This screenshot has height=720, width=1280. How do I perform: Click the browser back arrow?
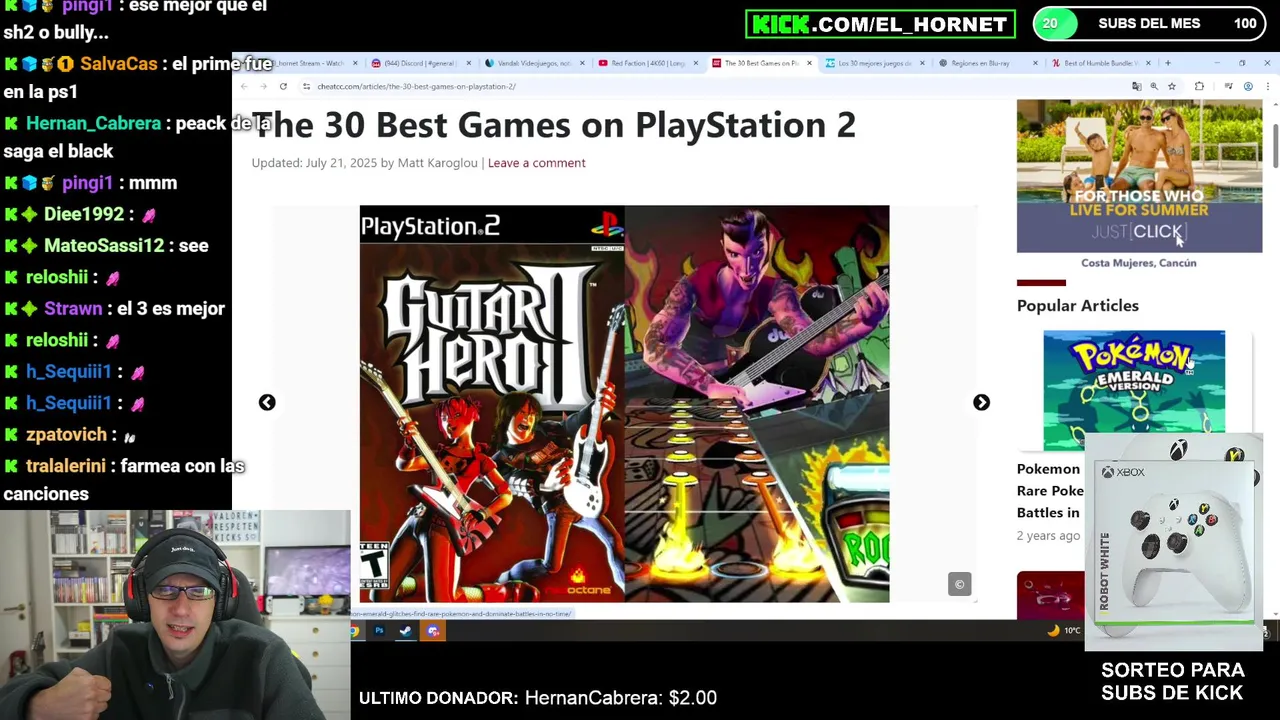[244, 87]
